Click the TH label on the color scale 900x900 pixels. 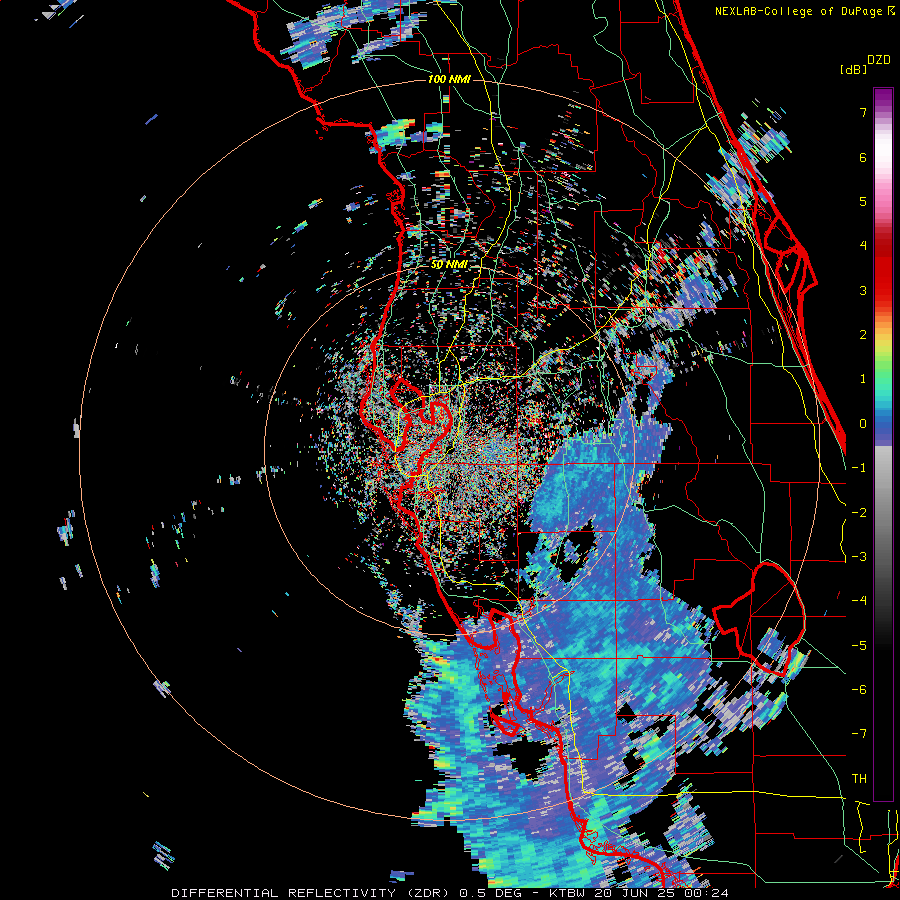859,778
